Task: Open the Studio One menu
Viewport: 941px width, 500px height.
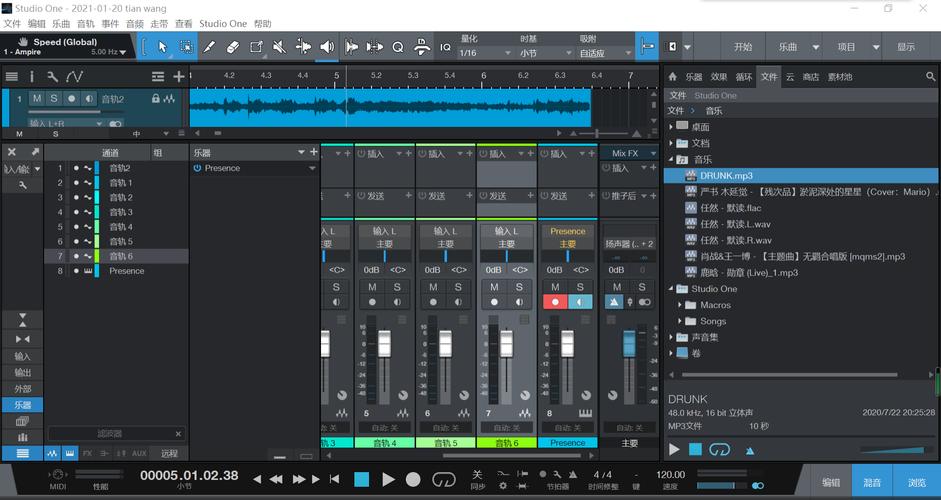Action: tap(223, 23)
